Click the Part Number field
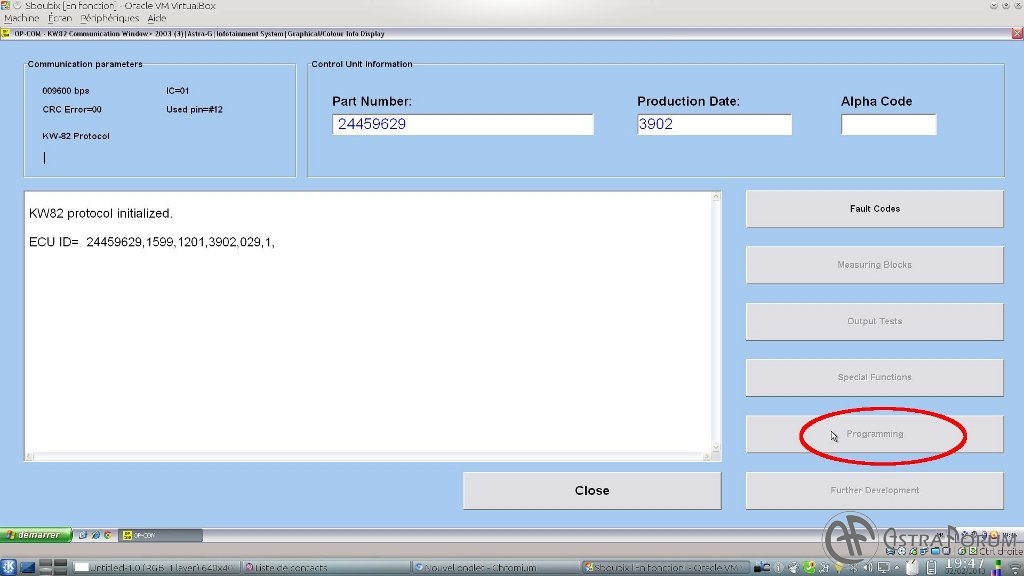The height and width of the screenshot is (576, 1024). 463,124
